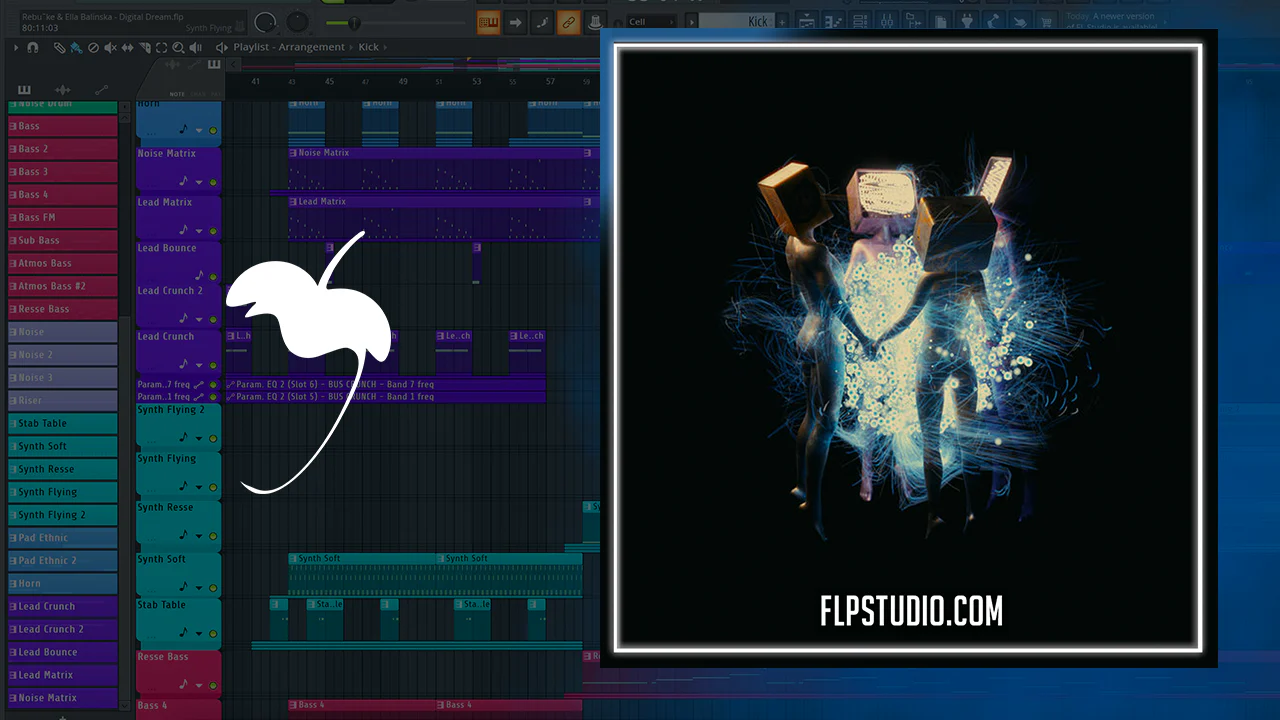Viewport: 1280px width, 720px height.
Task: Mute the Synth Soft track
Action: point(213,588)
